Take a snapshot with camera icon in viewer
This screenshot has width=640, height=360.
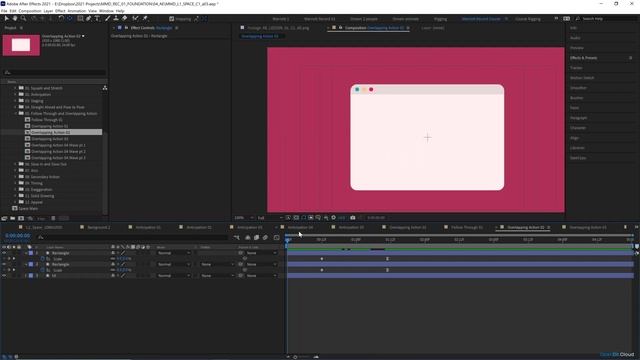tap(353, 218)
